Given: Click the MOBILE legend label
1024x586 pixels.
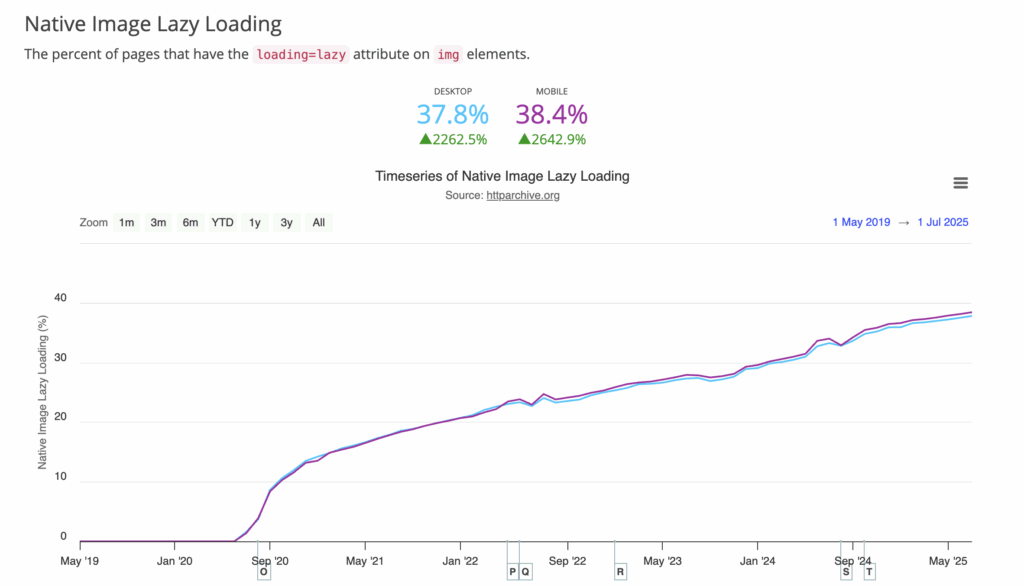Looking at the screenshot, I should tap(552, 91).
